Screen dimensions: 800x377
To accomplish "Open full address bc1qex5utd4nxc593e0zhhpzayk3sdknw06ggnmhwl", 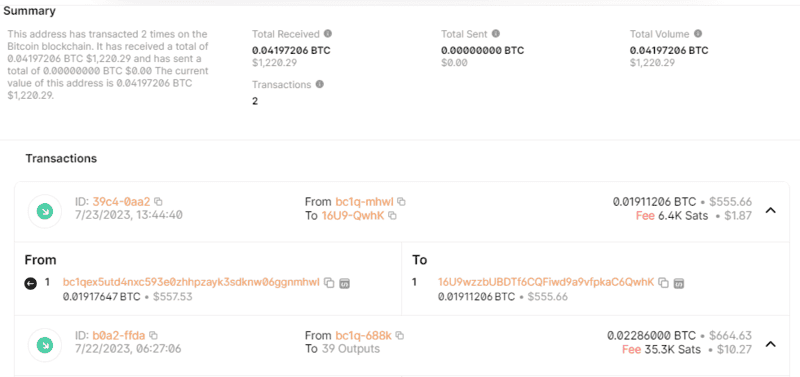I will [x=191, y=282].
